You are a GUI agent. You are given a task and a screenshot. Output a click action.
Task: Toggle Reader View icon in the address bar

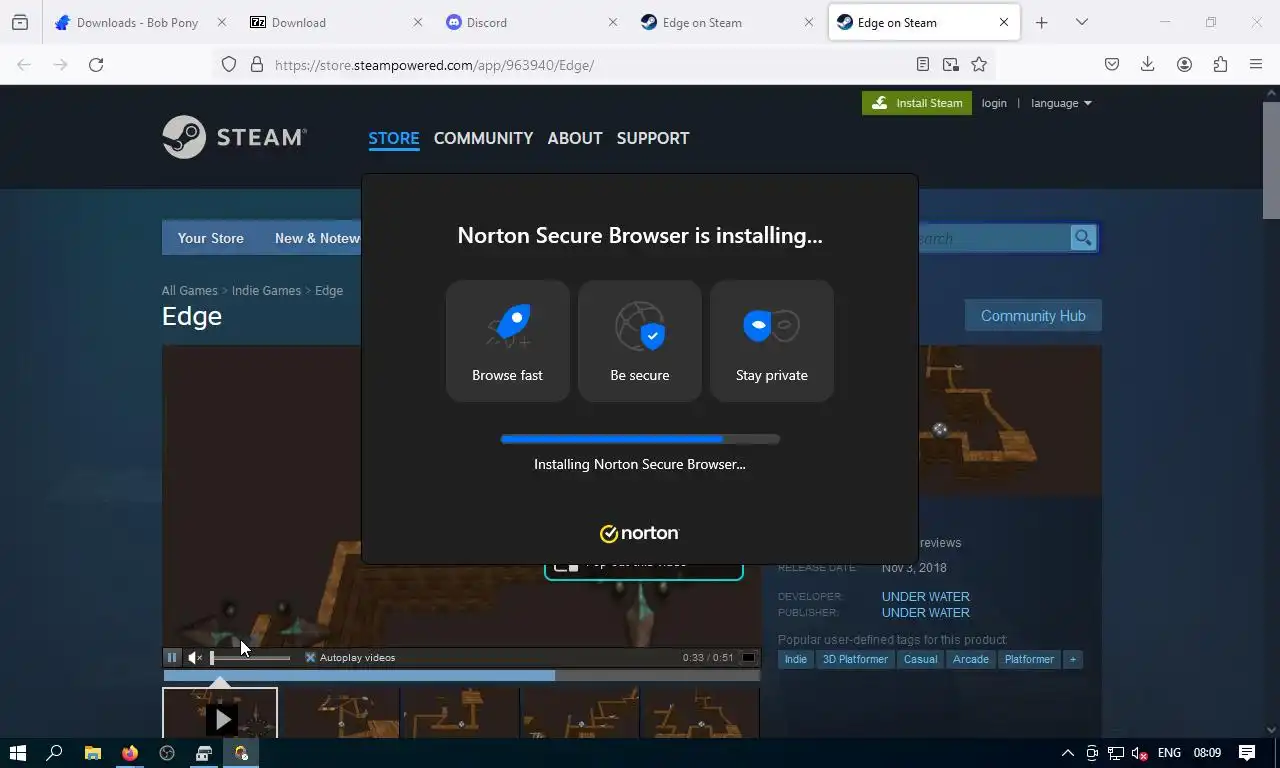click(x=923, y=64)
